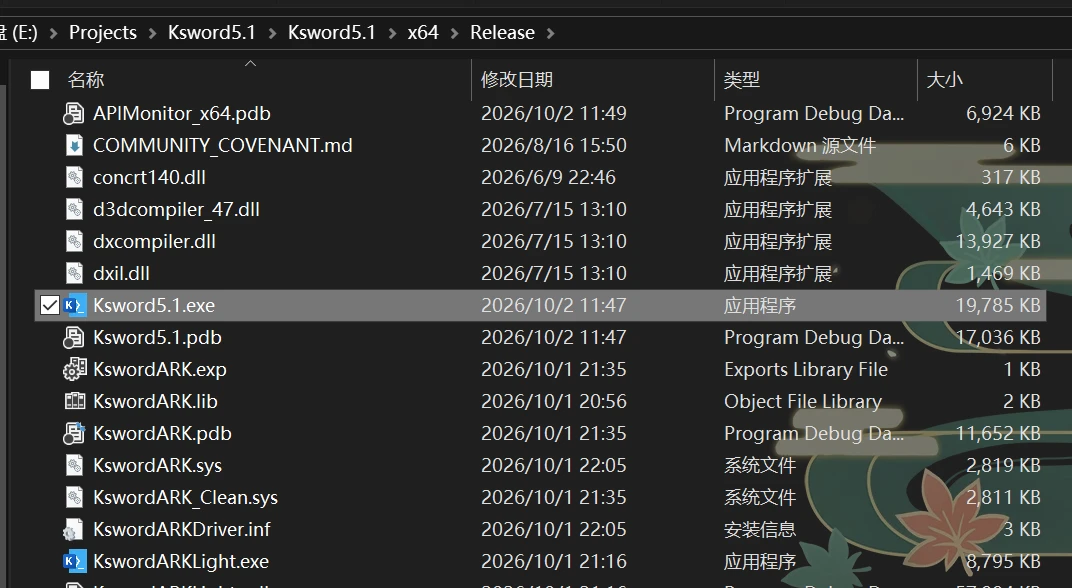Image resolution: width=1072 pixels, height=588 pixels.
Task: Select the file named COMMUNITY_COVENANT.md
Action: [x=223, y=146]
